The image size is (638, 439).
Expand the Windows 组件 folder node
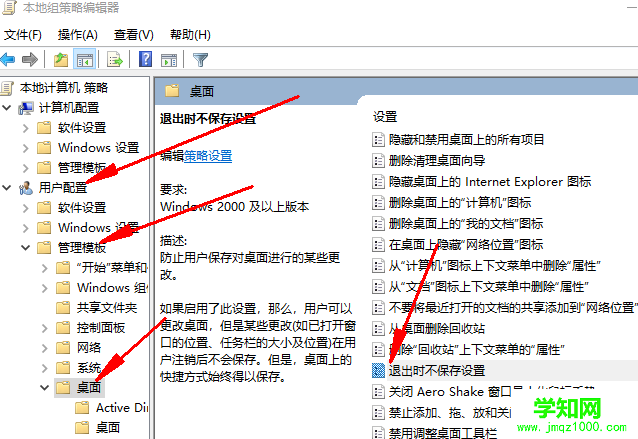coord(45,288)
